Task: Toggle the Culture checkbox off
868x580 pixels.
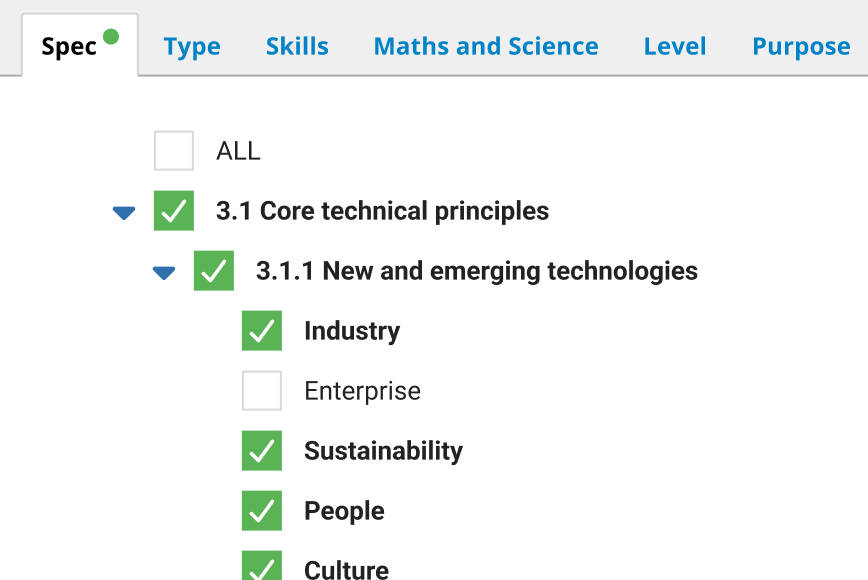Action: (x=262, y=567)
